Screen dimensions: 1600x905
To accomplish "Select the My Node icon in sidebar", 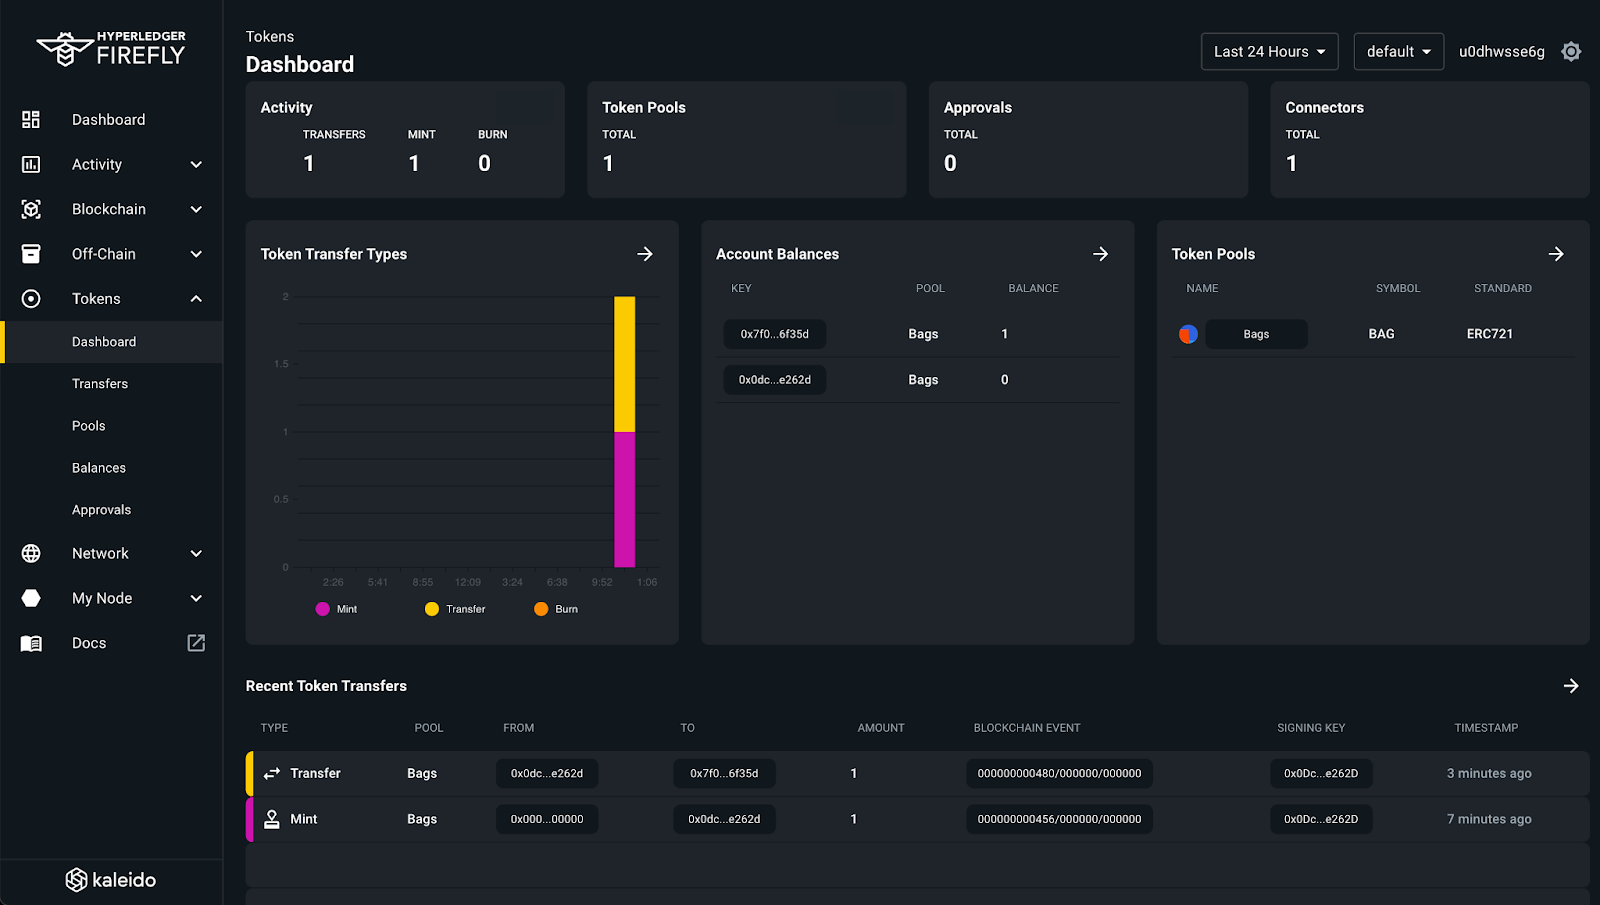I will (x=31, y=597).
